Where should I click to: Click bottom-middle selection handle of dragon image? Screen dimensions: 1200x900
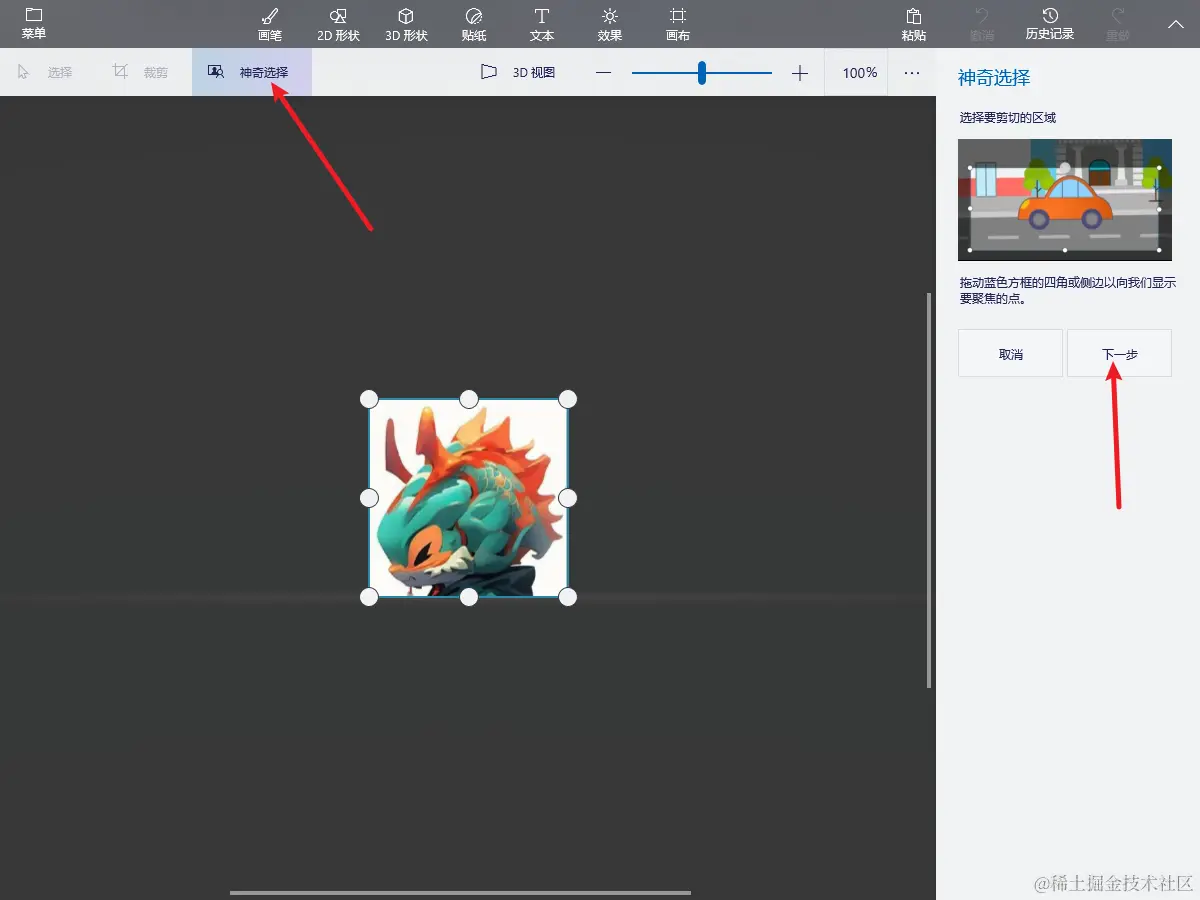(468, 597)
